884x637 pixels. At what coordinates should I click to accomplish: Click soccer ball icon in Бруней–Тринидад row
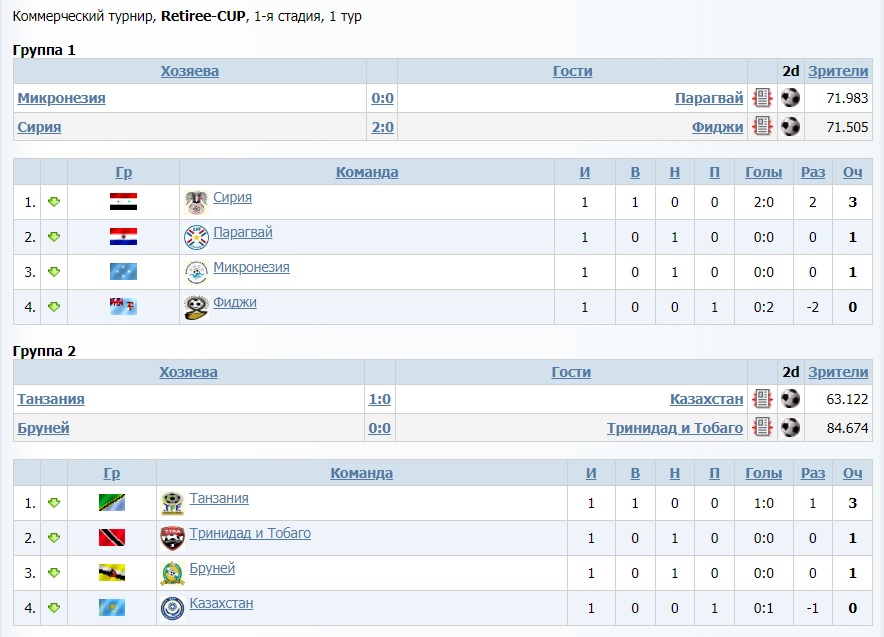pyautogui.click(x=791, y=428)
